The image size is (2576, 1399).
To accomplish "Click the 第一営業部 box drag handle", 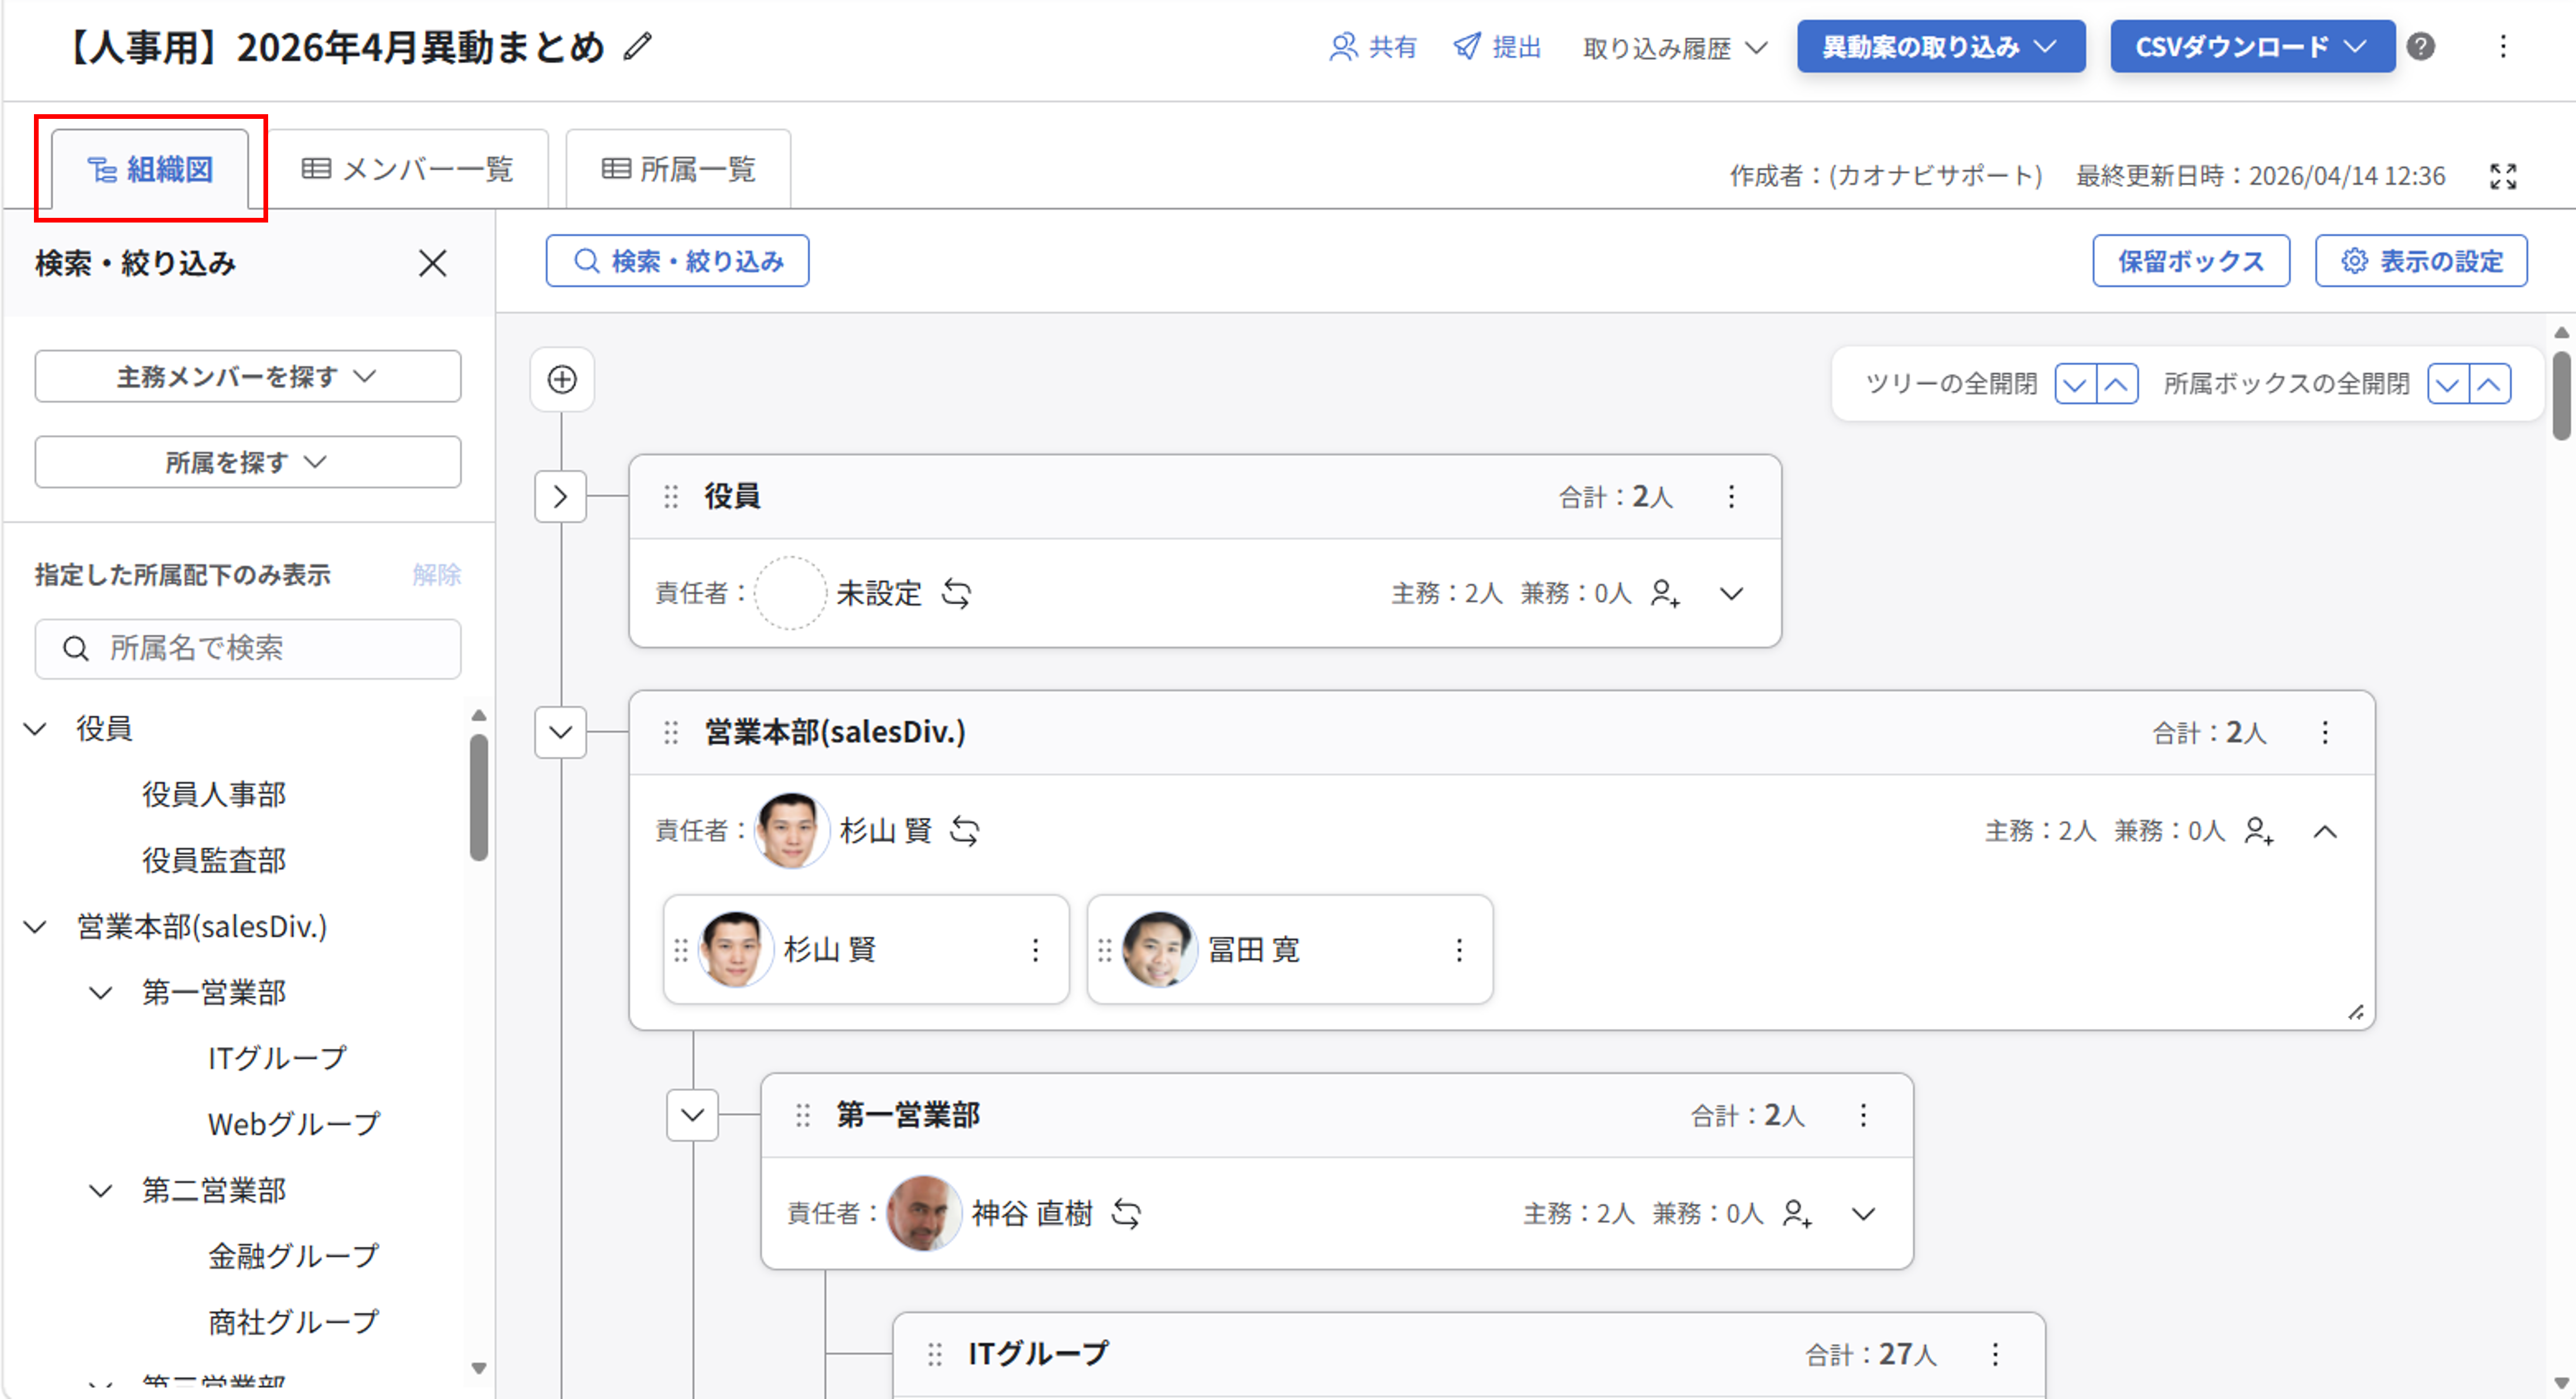I will tap(803, 1115).
